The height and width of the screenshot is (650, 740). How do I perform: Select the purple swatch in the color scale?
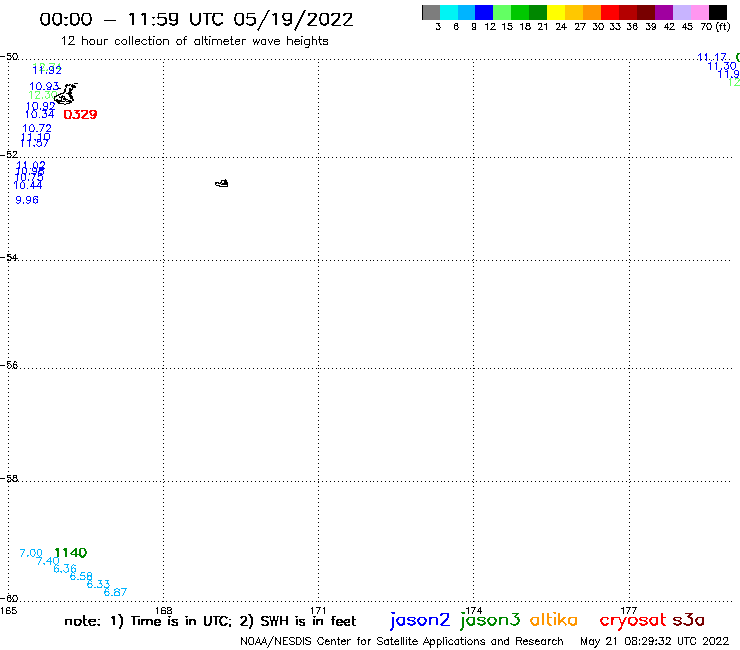[x=664, y=12]
